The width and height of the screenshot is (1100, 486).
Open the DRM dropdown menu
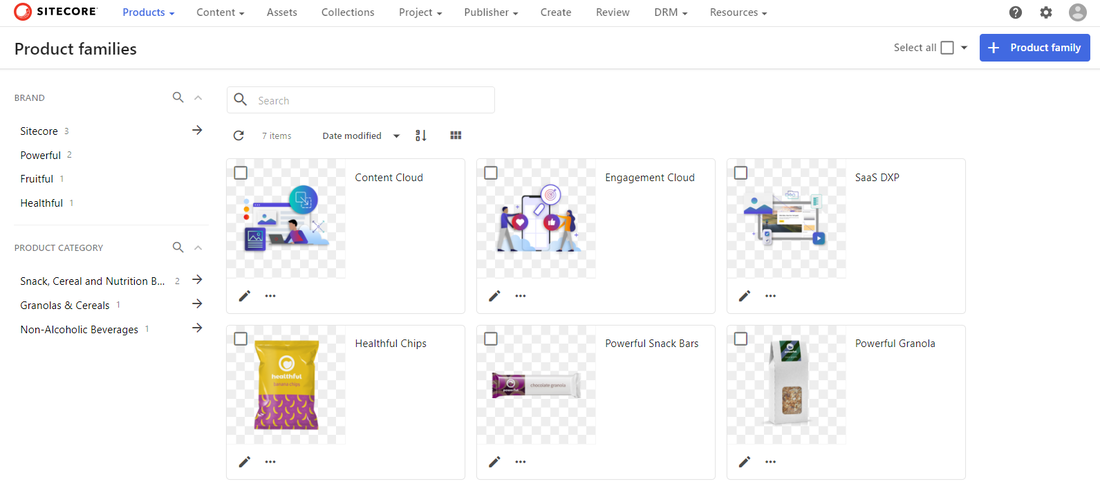point(670,13)
